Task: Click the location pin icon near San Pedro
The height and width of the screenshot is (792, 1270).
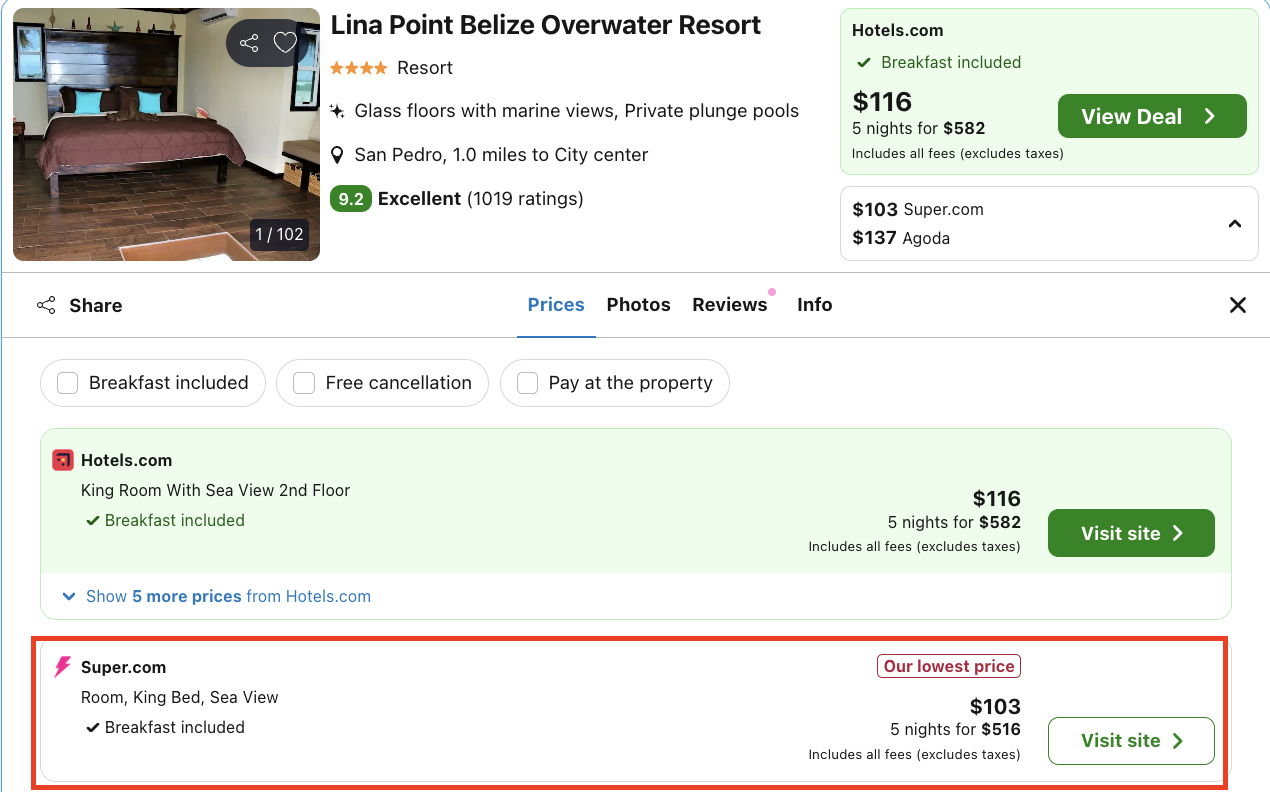Action: 339,155
